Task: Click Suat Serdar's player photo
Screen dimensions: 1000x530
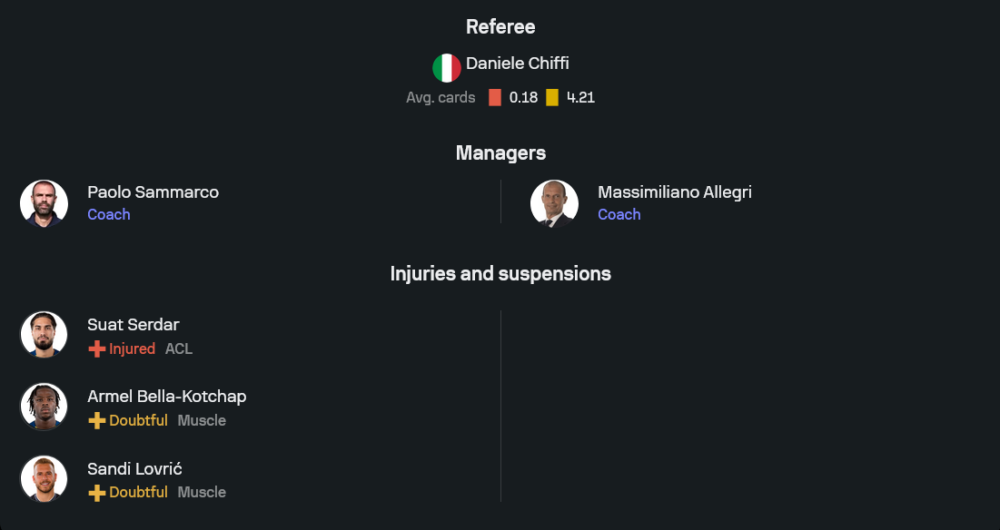Action: pos(44,335)
